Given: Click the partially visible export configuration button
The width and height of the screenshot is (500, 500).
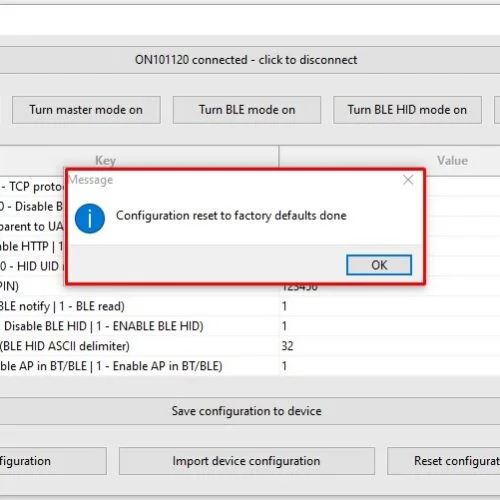Looking at the screenshot, I should point(53,461).
